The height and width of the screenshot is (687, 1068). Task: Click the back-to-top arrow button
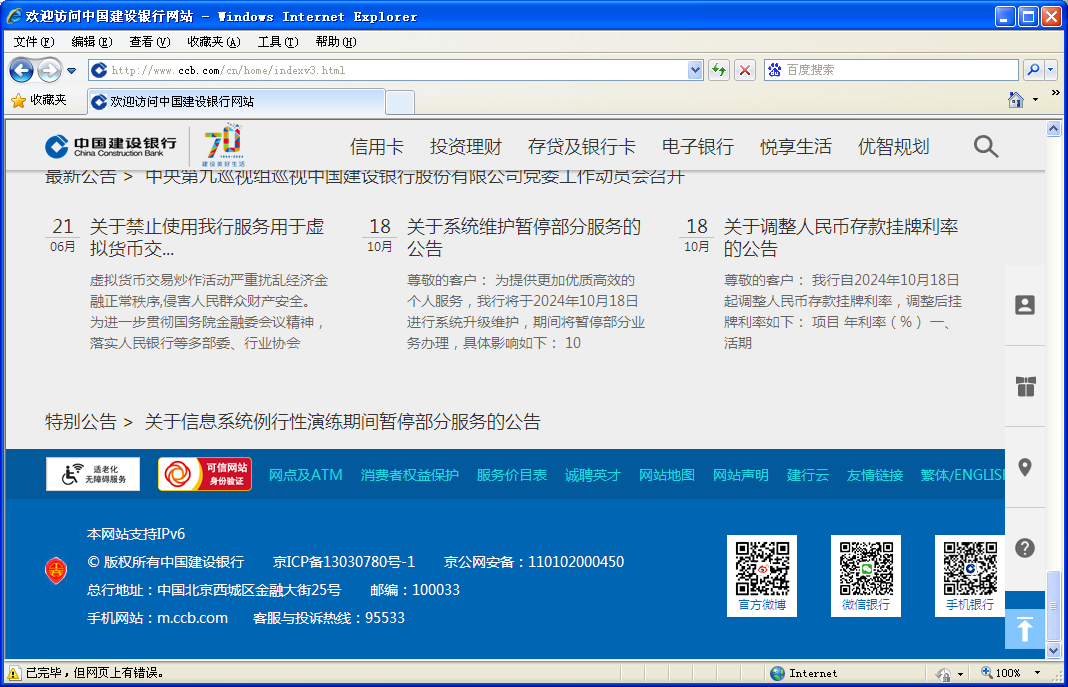1024,628
